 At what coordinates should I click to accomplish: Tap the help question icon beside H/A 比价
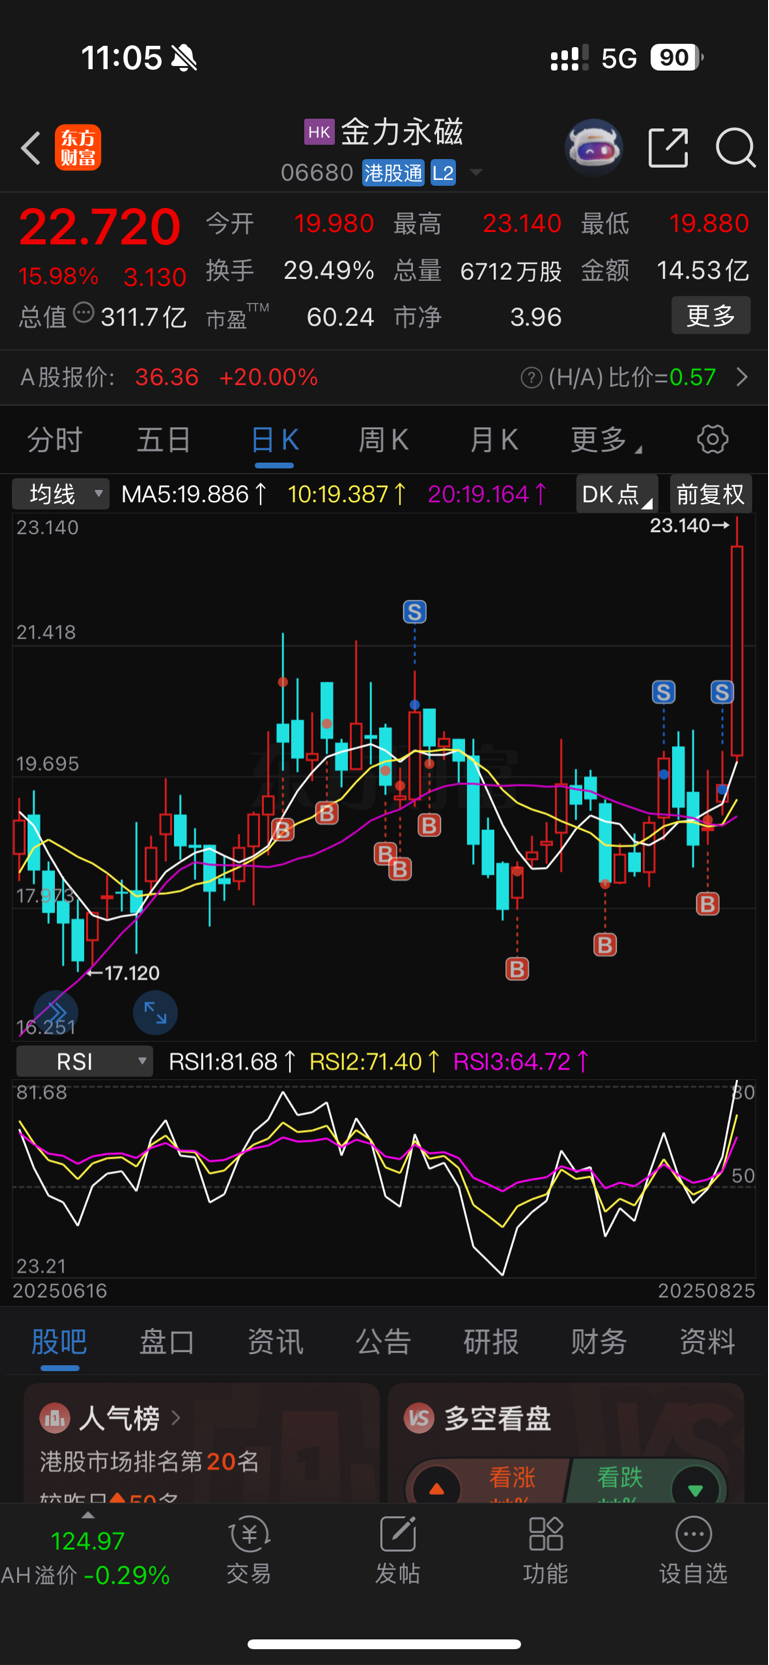pos(532,378)
